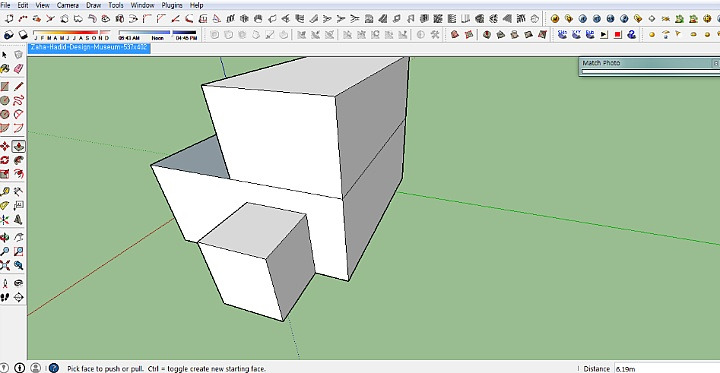This screenshot has height=373, width=720.
Task: Select the pink Eraser tool
Action: tap(18, 68)
